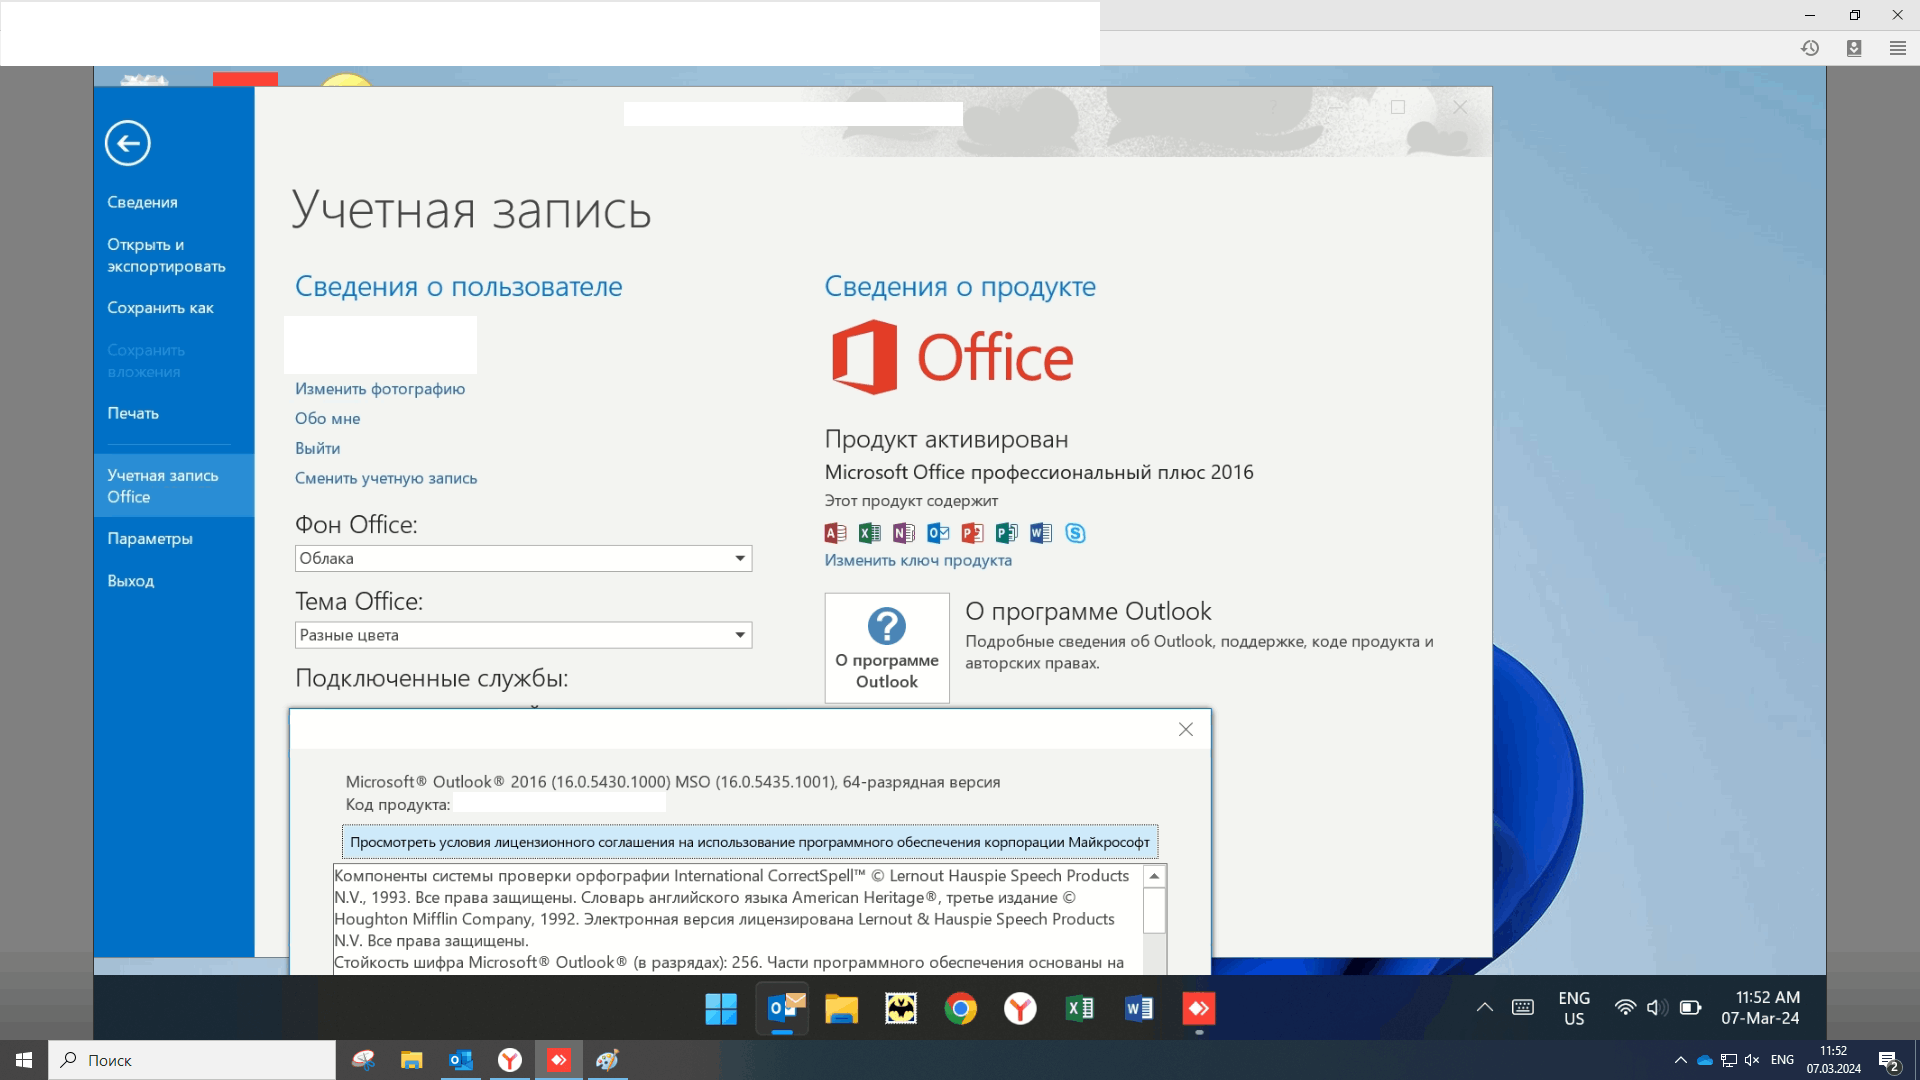Open the Сведения backstage tab

(142, 202)
